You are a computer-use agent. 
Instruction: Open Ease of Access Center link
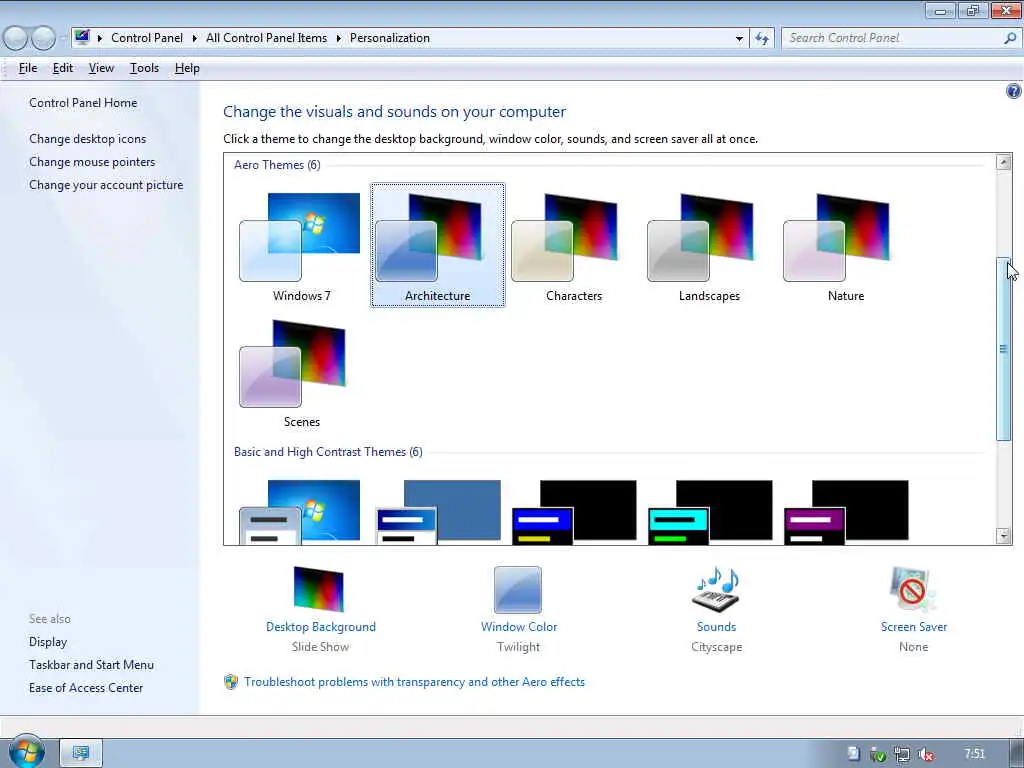pyautogui.click(x=86, y=688)
